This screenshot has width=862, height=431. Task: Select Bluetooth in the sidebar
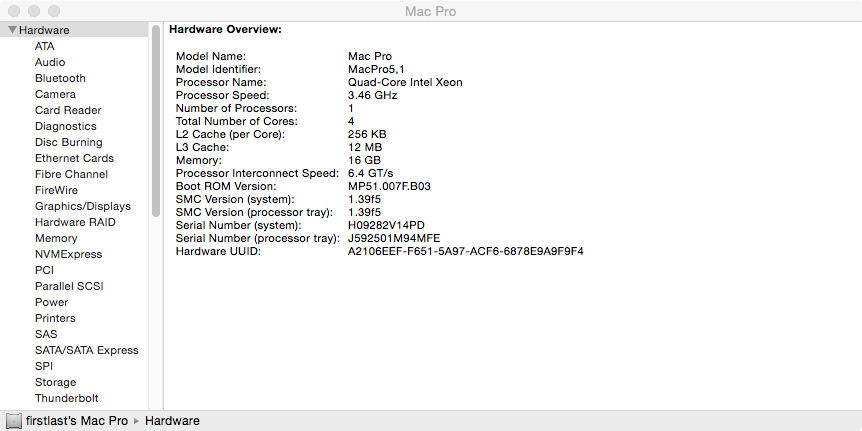pyautogui.click(x=60, y=78)
